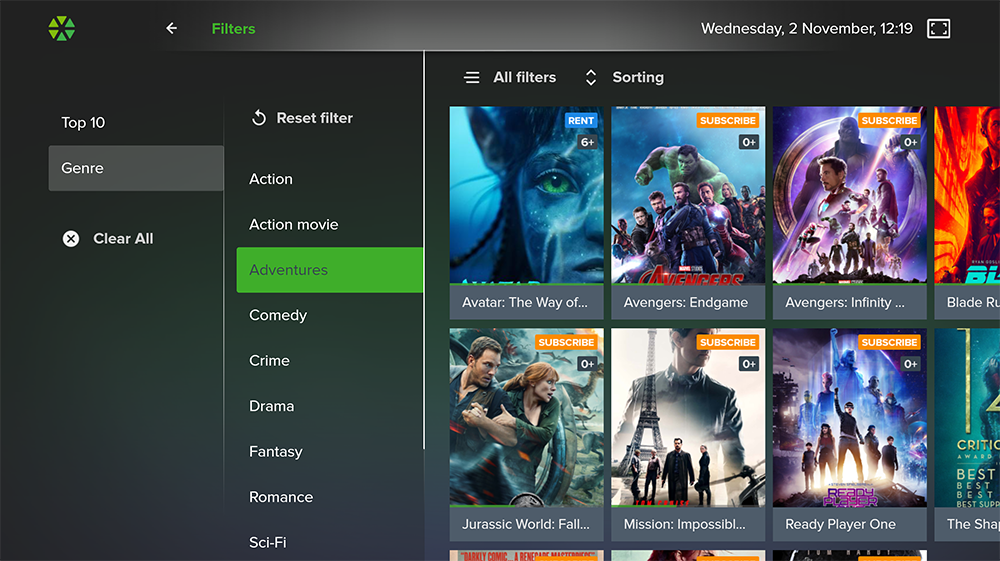This screenshot has width=1000, height=561.
Task: Select the highlighted Adventures genre
Action: point(330,270)
